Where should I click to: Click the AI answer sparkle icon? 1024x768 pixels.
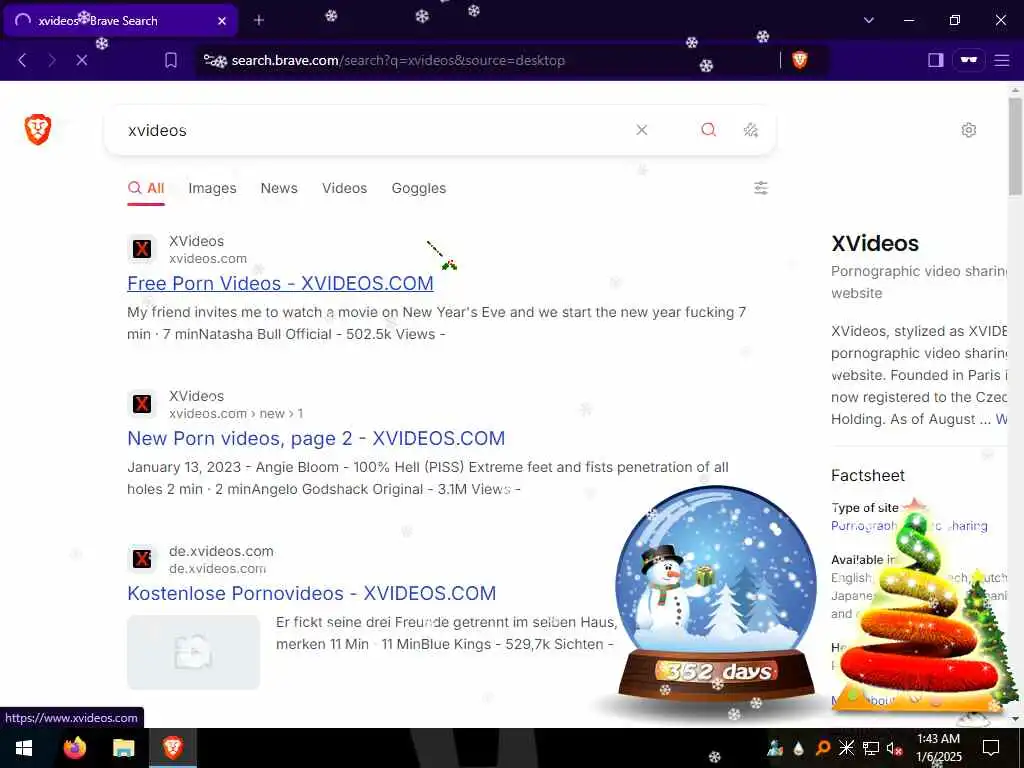751,130
